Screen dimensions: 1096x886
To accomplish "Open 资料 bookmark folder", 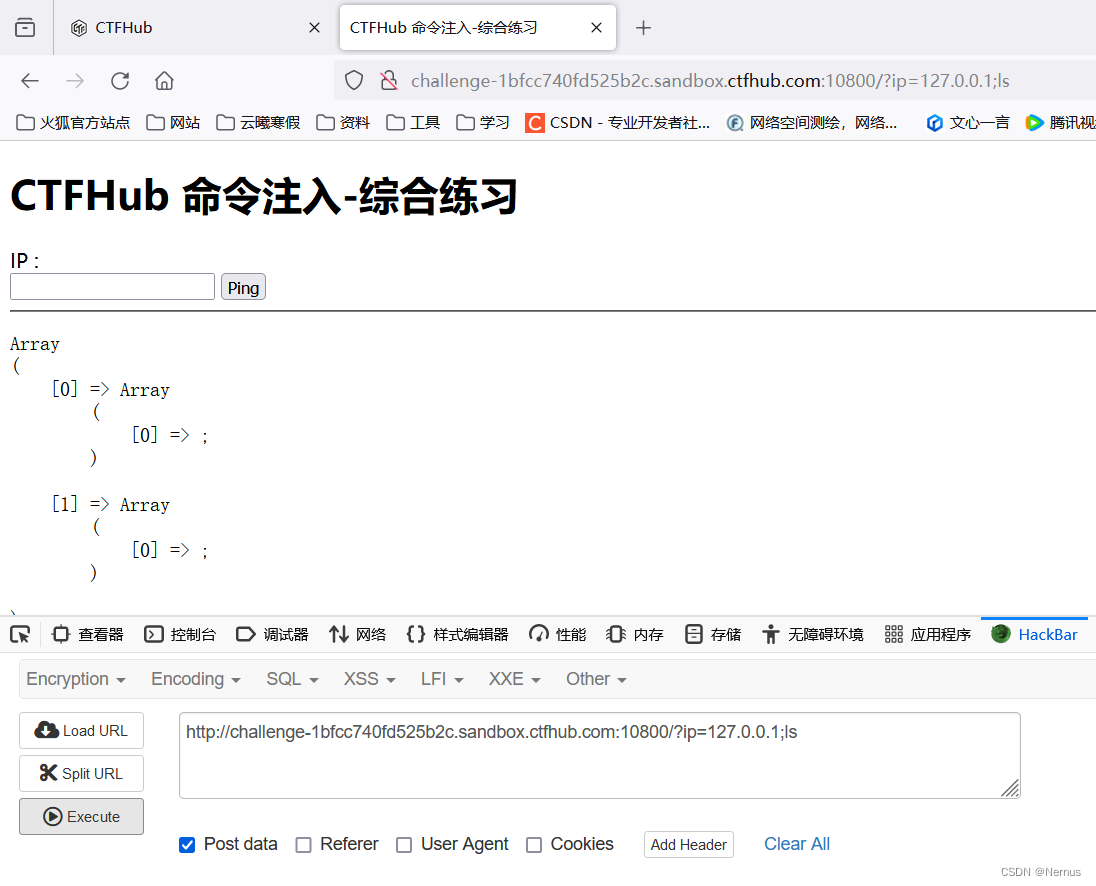I will click(343, 123).
